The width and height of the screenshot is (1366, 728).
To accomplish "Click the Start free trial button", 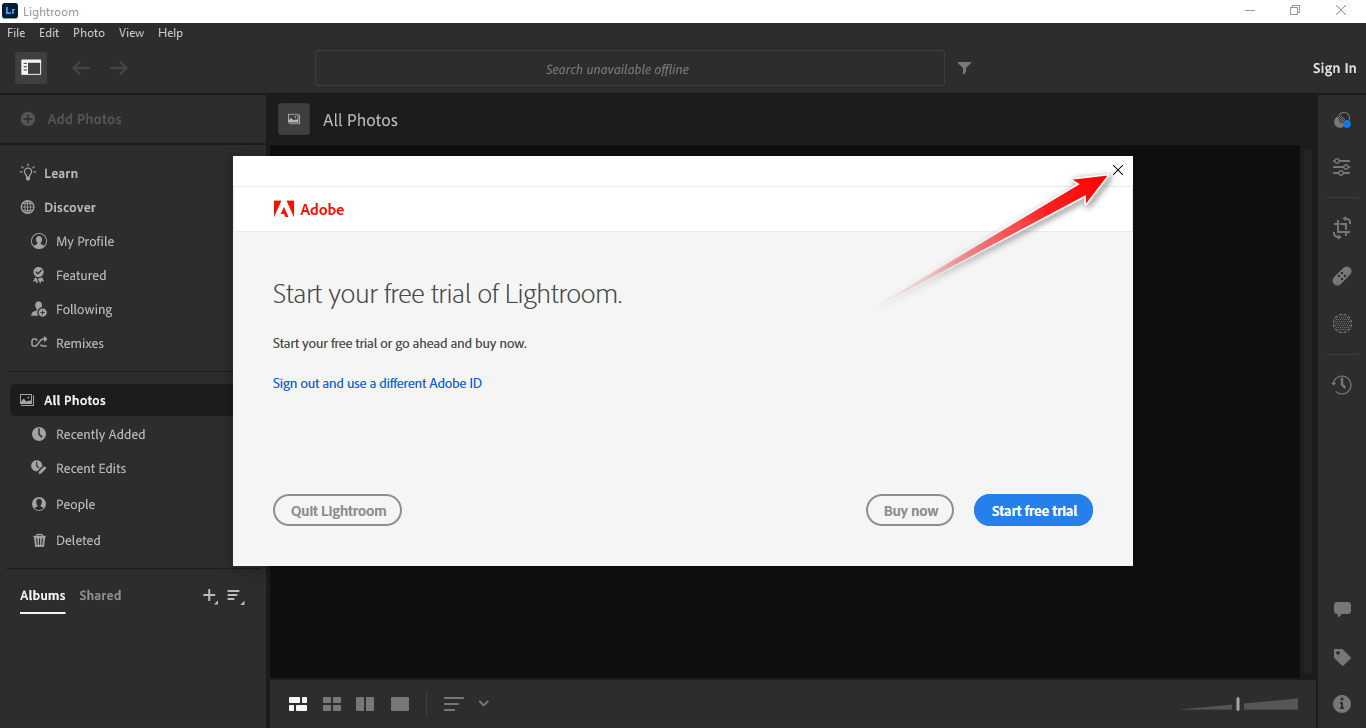I will 1033,511.
